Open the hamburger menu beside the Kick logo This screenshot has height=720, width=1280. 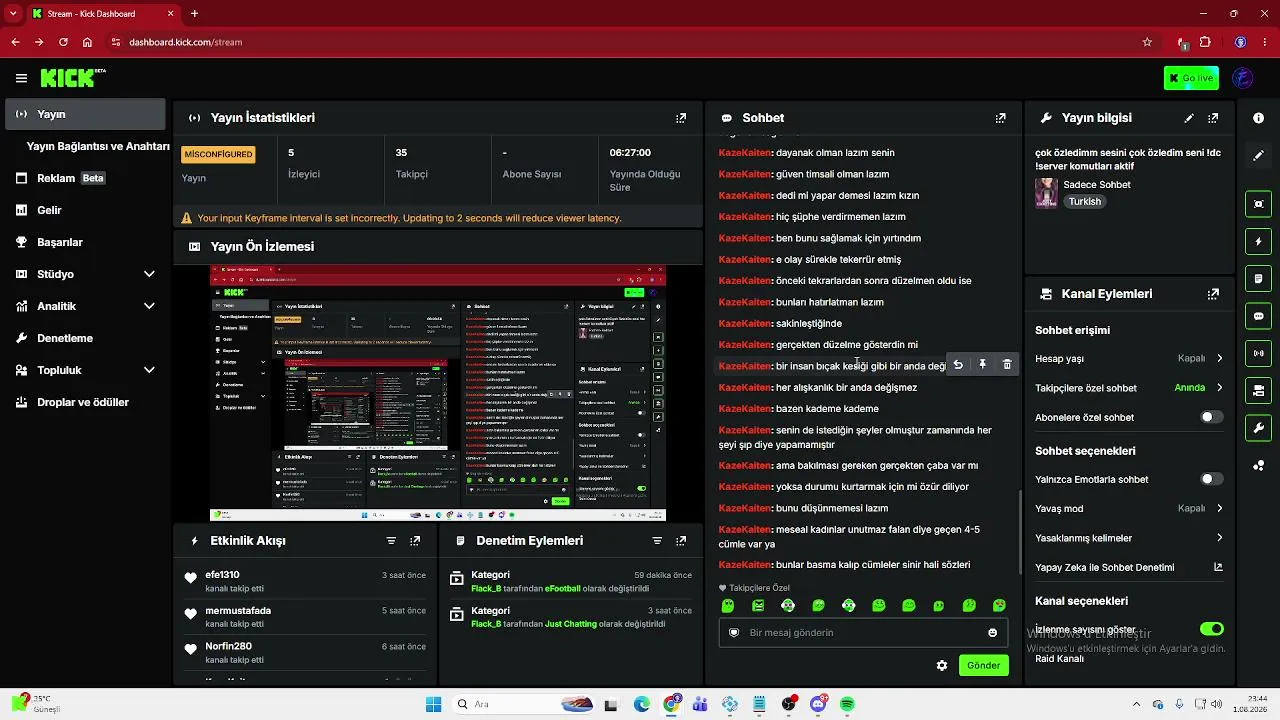point(21,78)
